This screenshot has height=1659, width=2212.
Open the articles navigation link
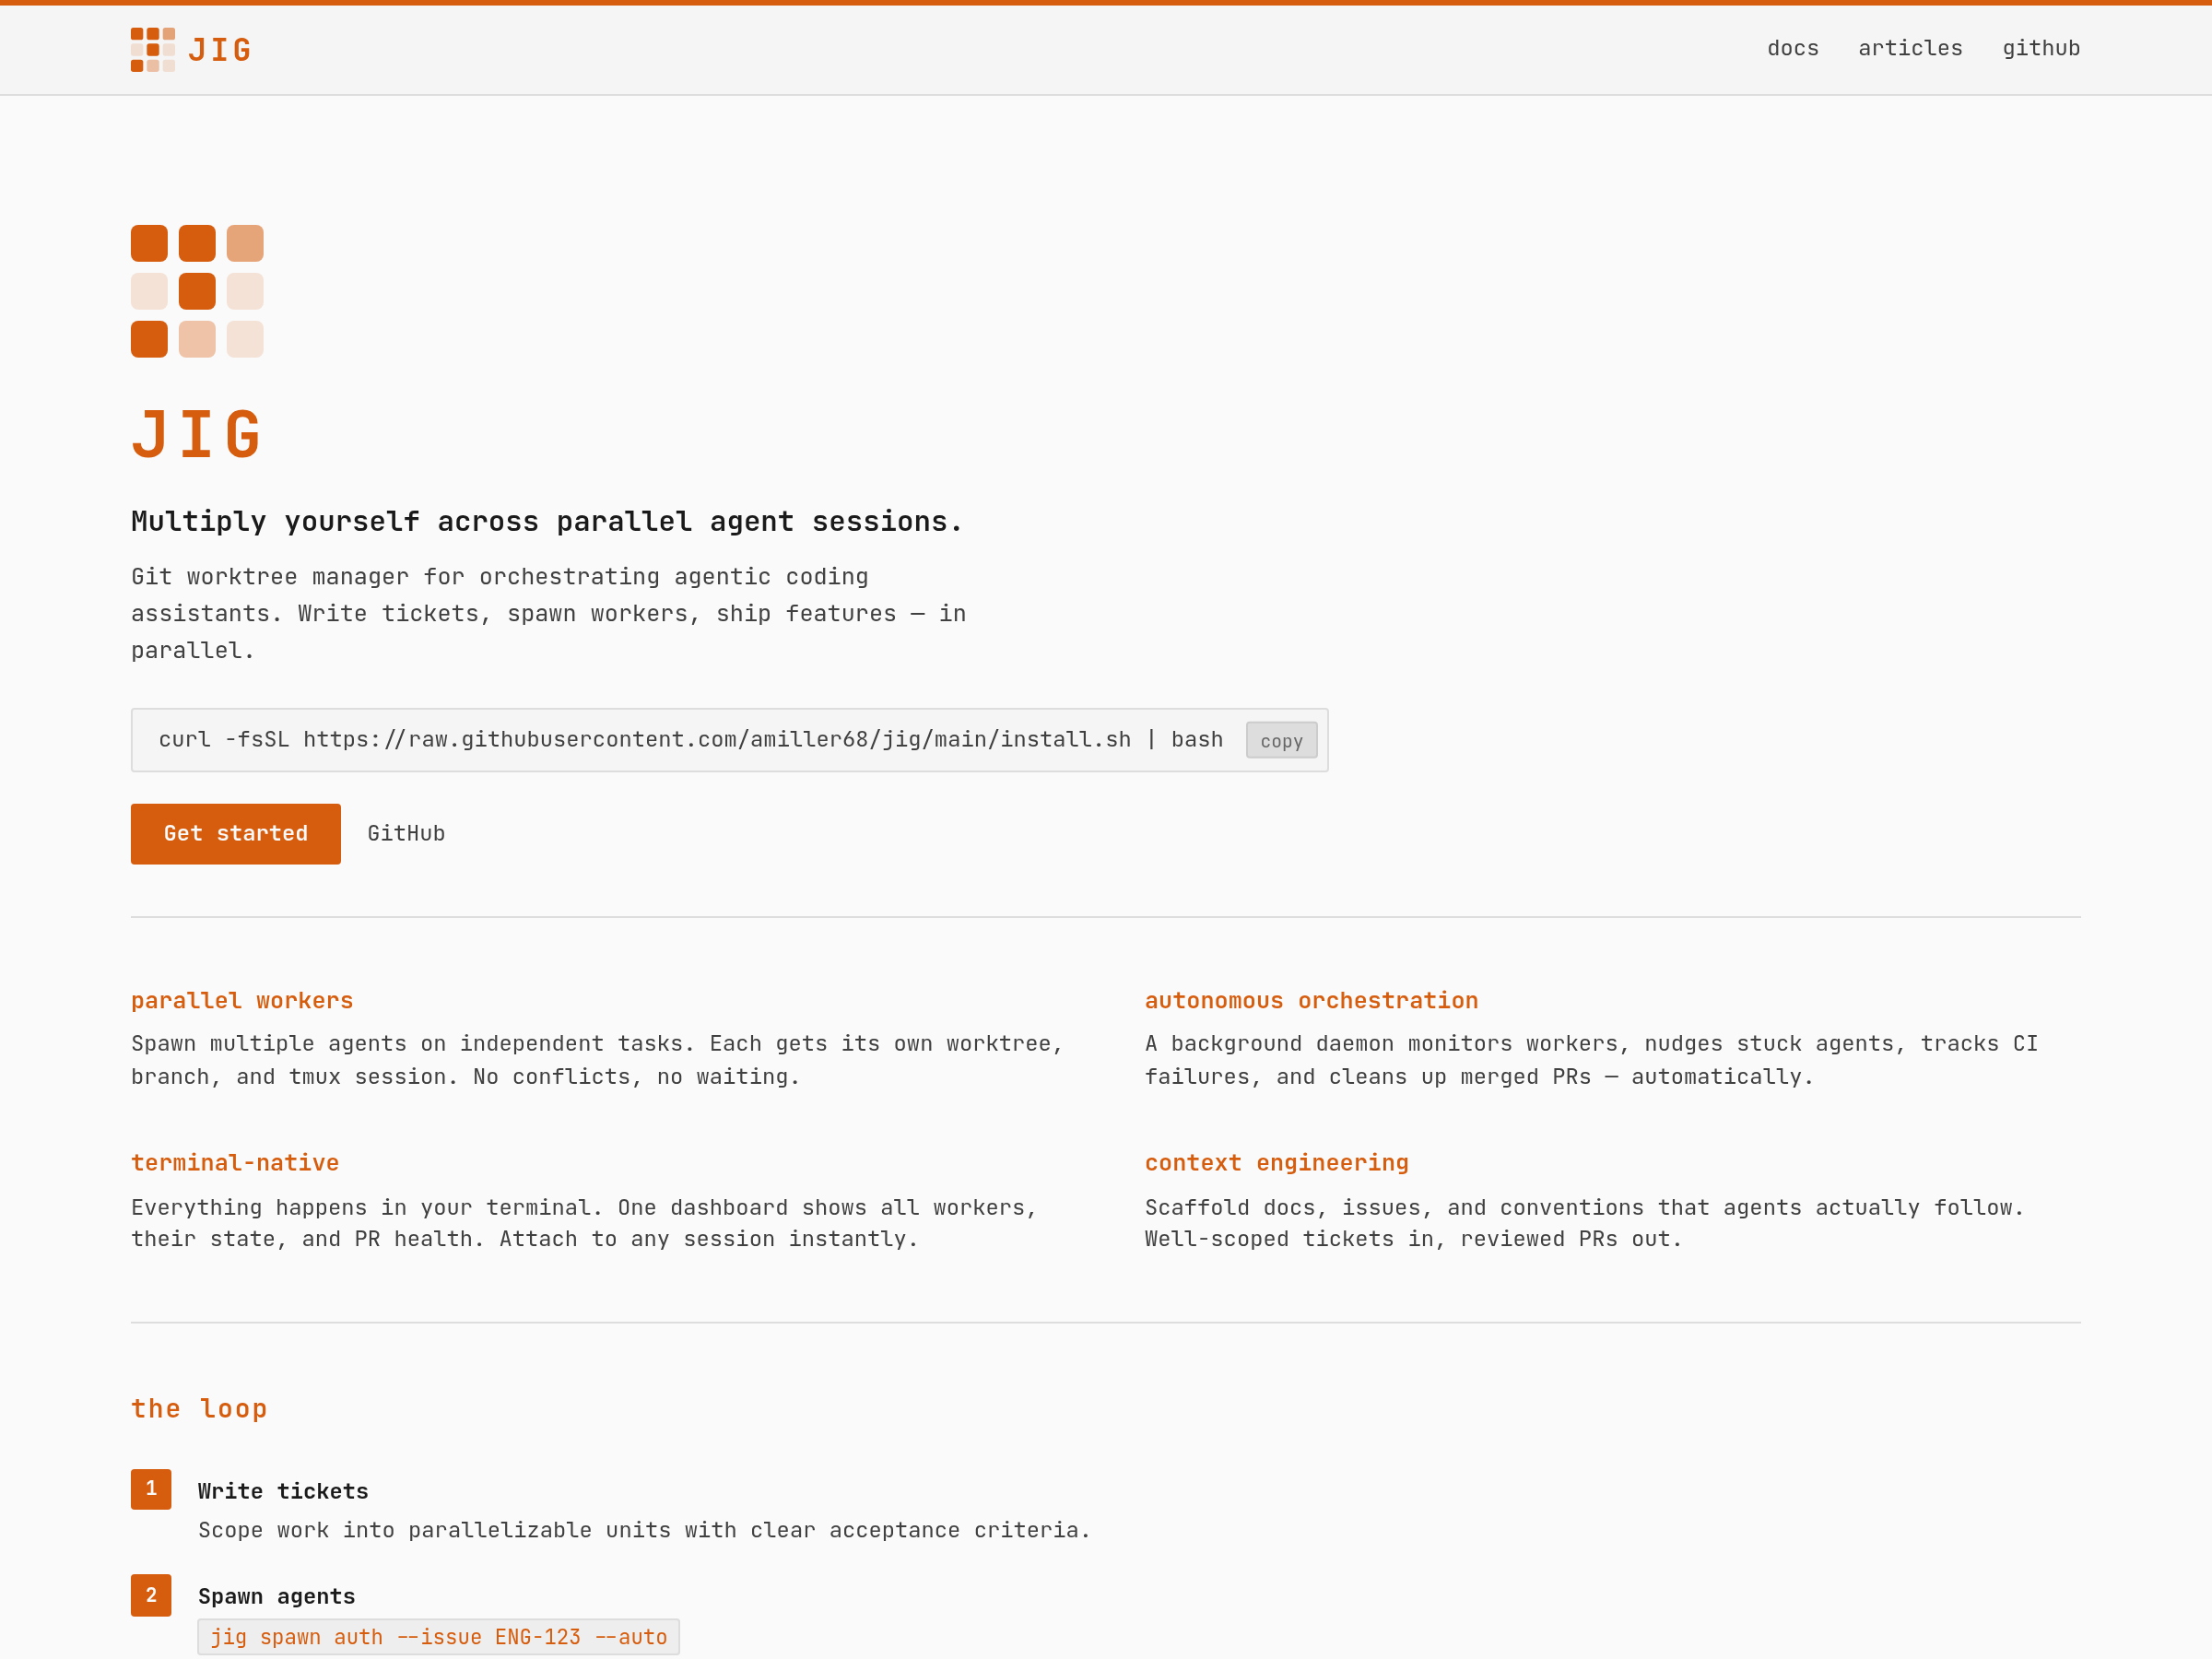[x=1909, y=48]
